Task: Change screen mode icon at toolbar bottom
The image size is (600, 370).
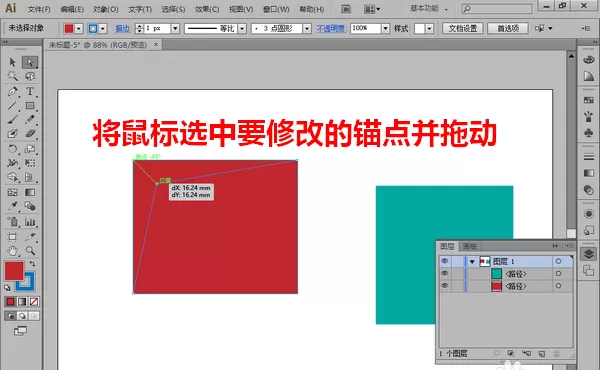Action: [21, 331]
